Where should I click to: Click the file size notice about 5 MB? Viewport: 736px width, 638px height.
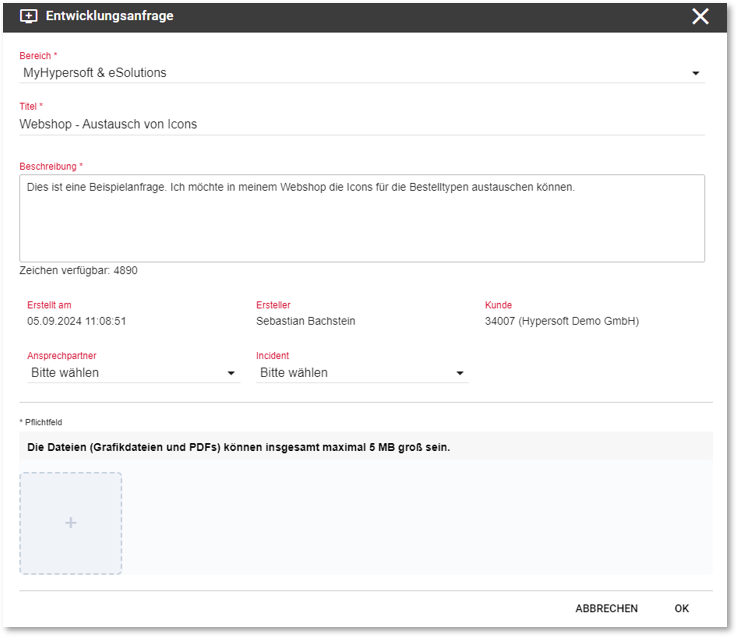[238, 447]
